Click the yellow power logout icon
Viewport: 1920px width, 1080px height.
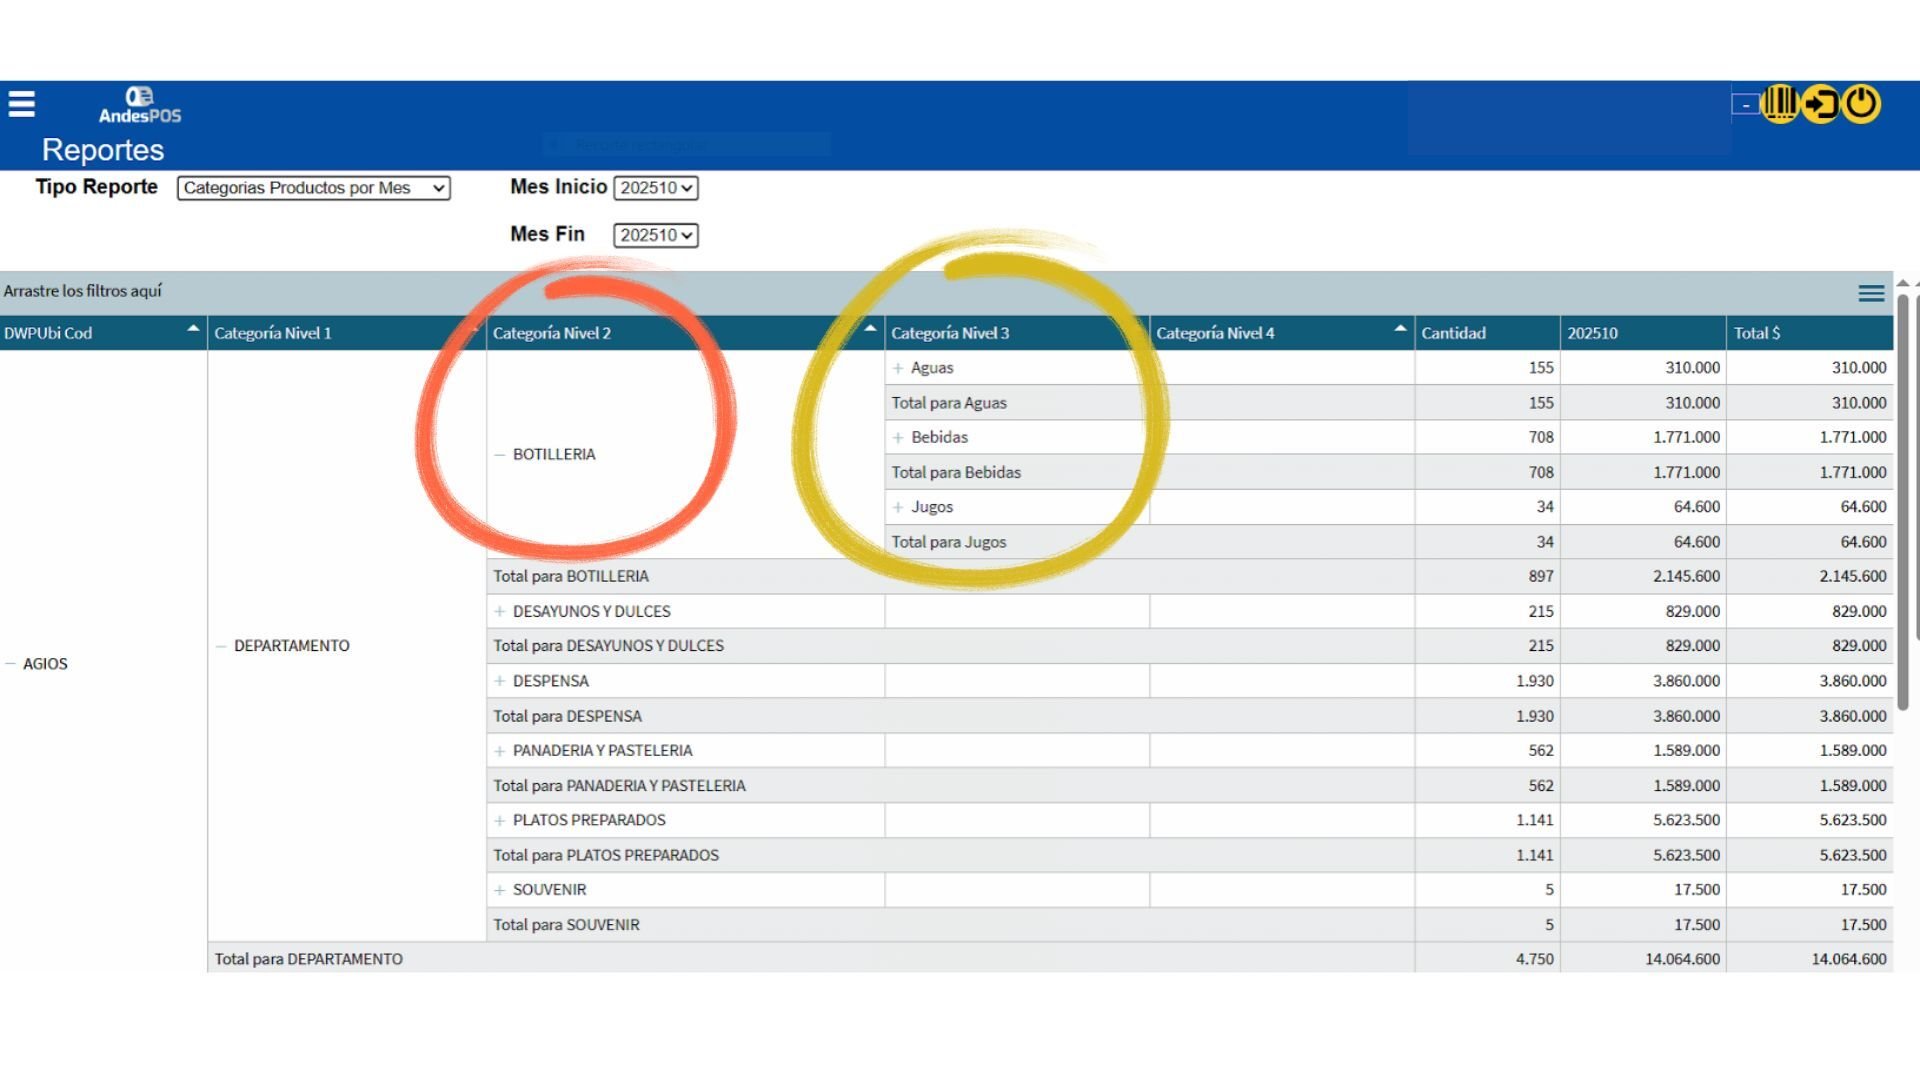click(1861, 103)
